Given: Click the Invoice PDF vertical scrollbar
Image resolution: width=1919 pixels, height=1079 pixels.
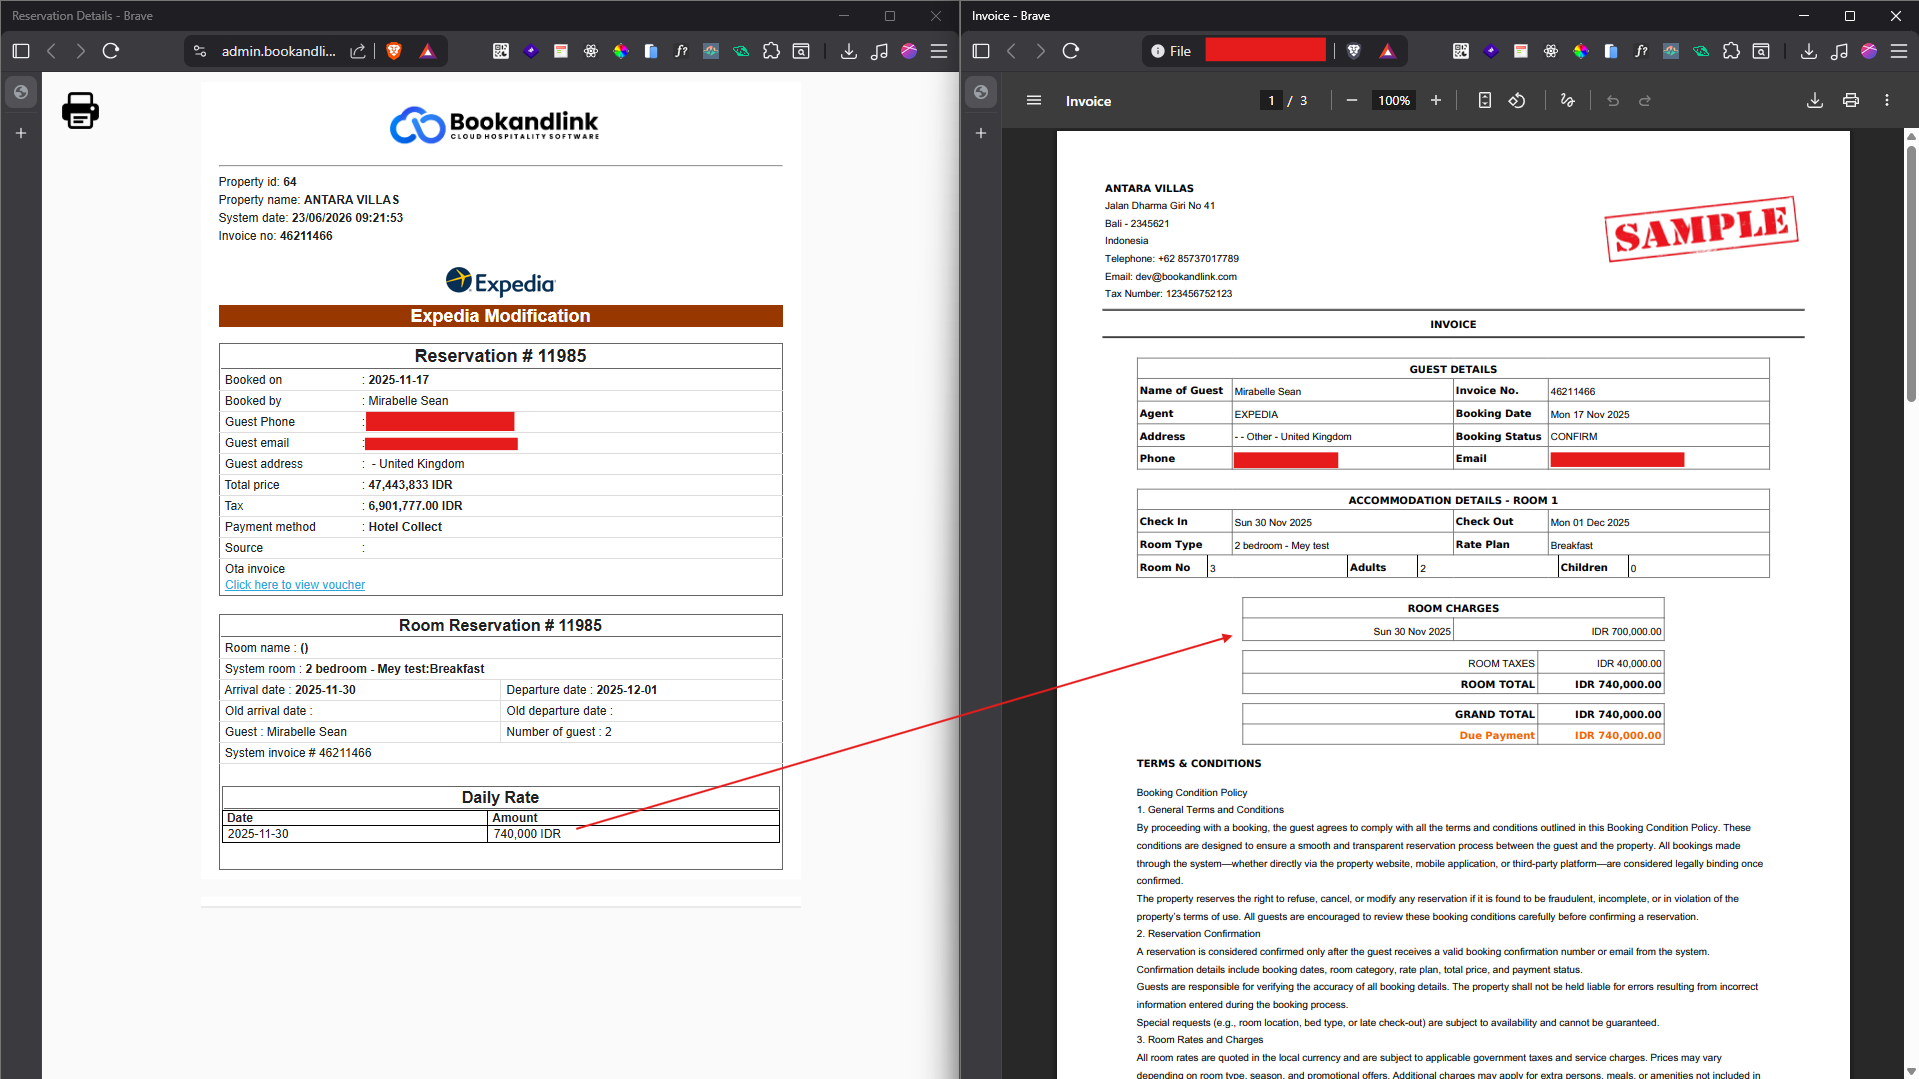Looking at the screenshot, I should point(1911,273).
